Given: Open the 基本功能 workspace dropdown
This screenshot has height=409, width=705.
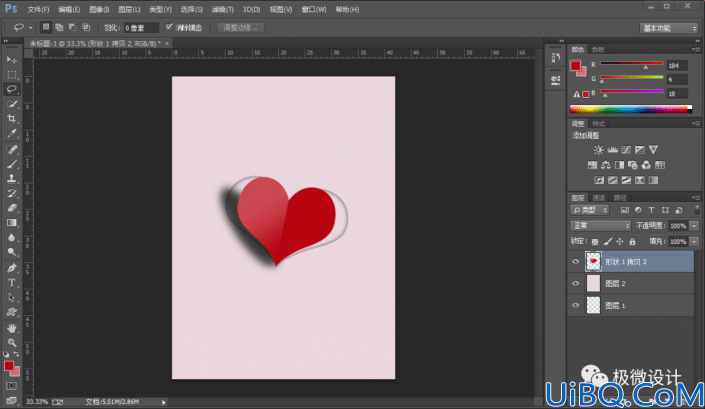Looking at the screenshot, I should [669, 28].
